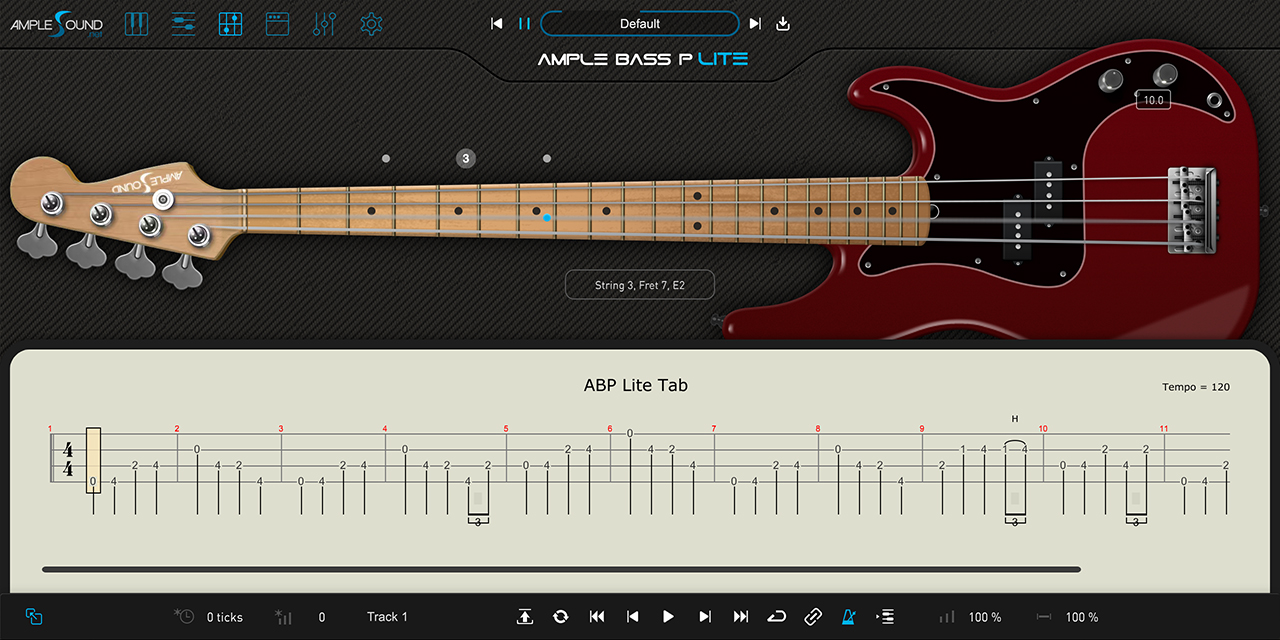The height and width of the screenshot is (640, 1280).
Task: Rewind tab to the beginning
Action: pyautogui.click(x=597, y=617)
